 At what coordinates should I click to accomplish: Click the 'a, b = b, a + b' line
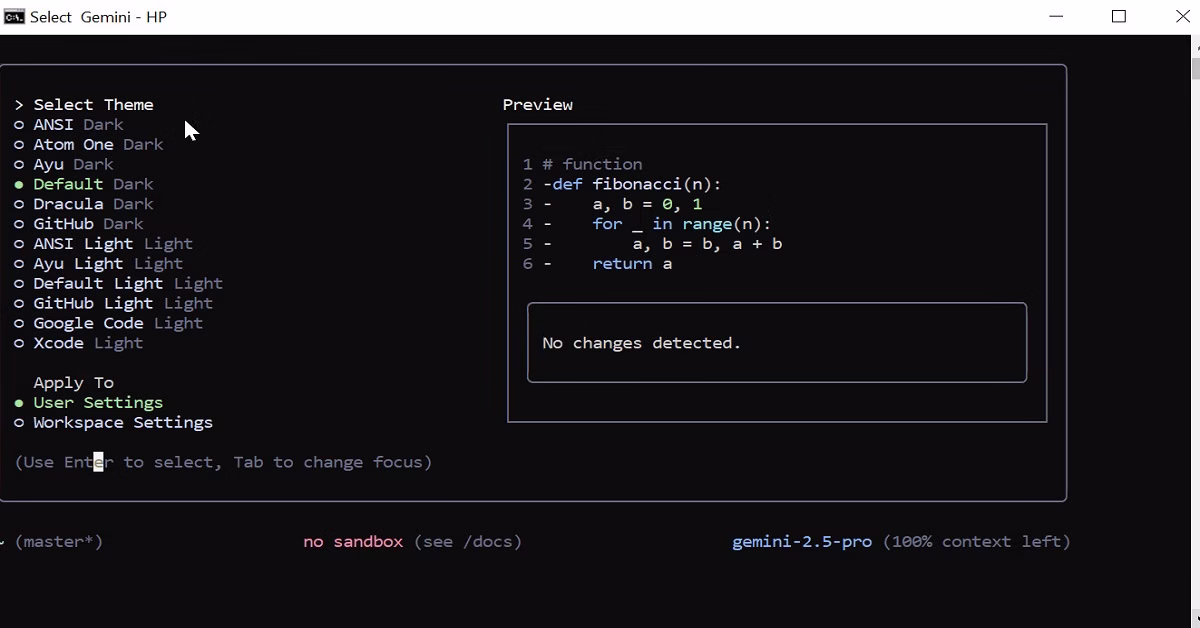[707, 244]
